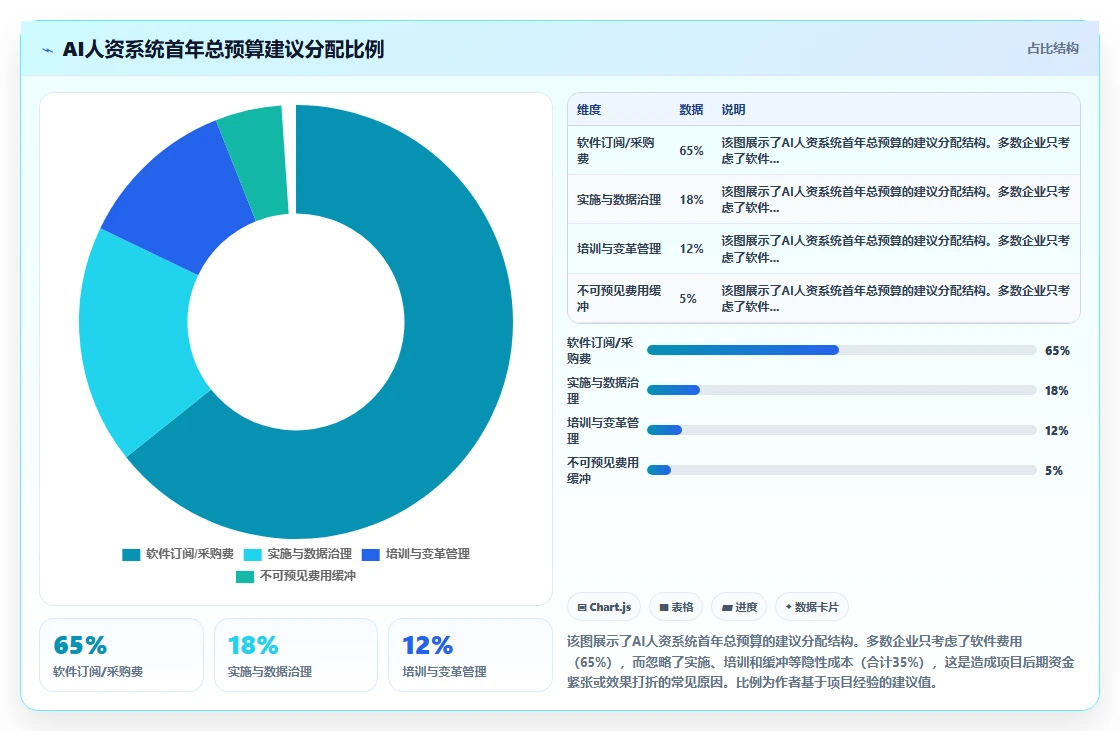Click the 65% value in the table

pos(691,151)
